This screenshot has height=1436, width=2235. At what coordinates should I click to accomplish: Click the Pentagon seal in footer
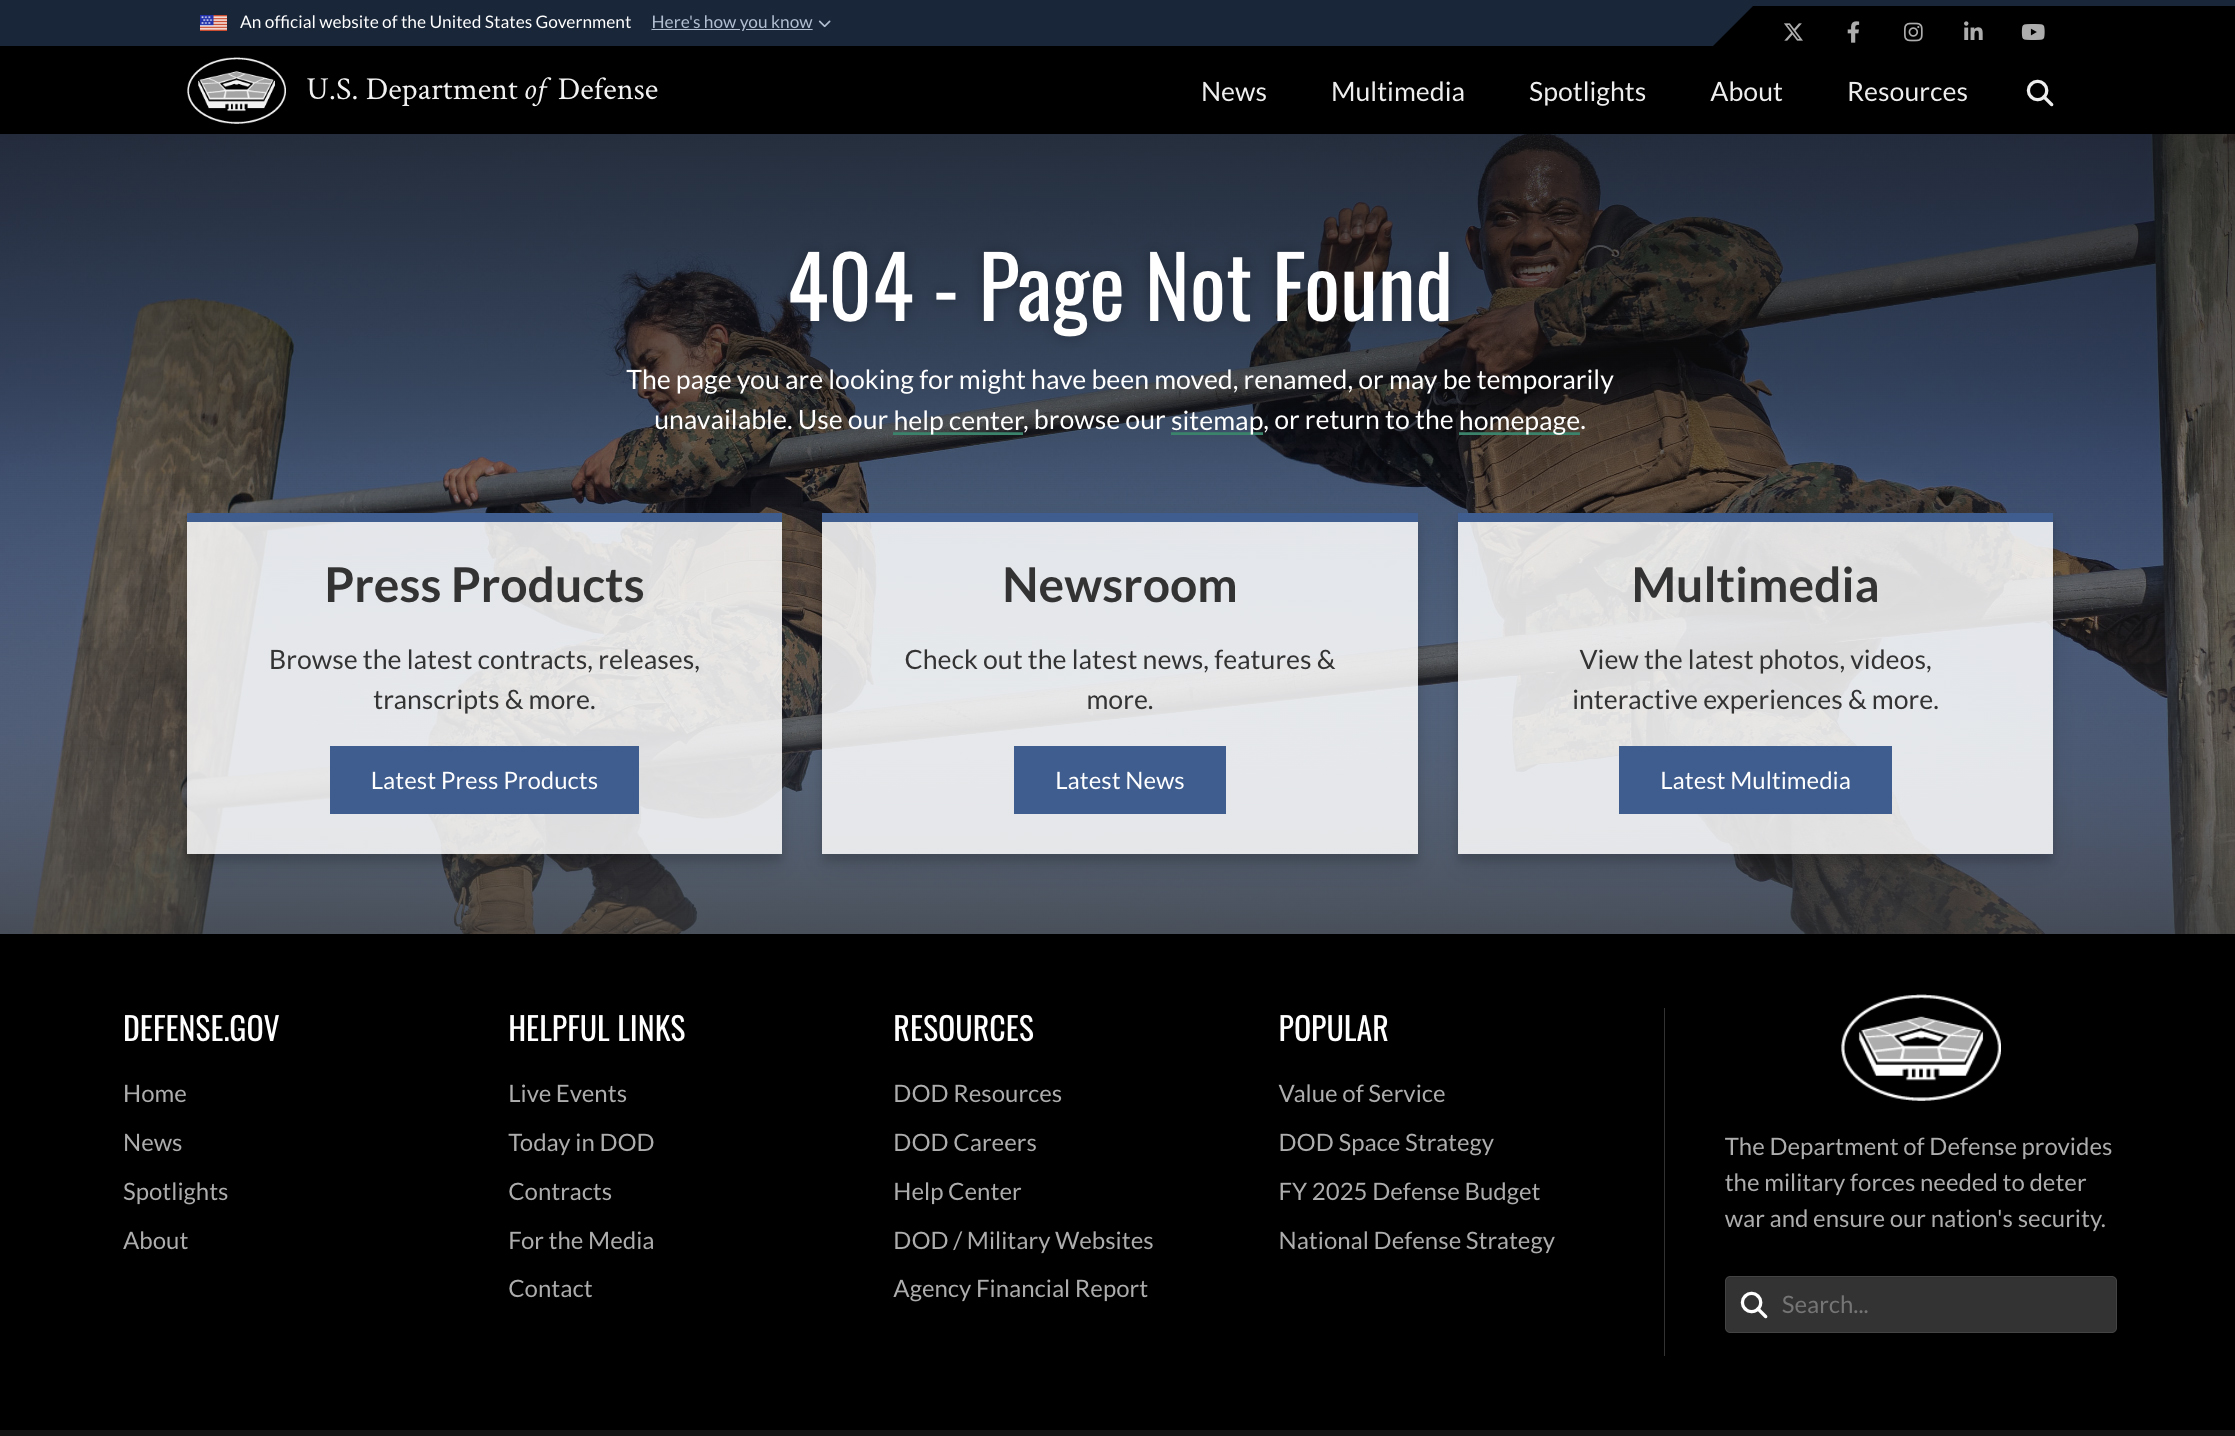(x=1920, y=1047)
